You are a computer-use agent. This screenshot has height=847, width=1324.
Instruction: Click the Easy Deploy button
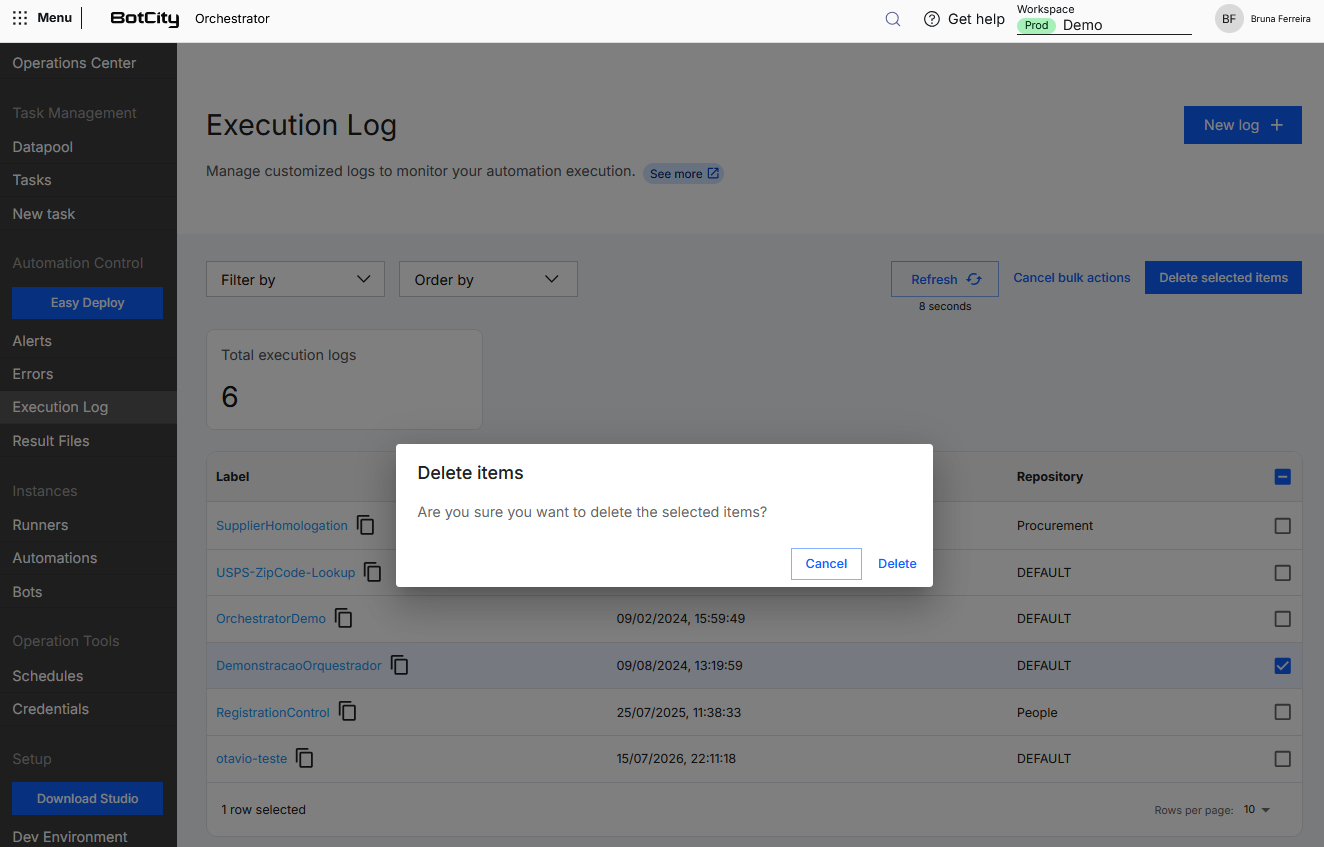pyautogui.click(x=88, y=303)
